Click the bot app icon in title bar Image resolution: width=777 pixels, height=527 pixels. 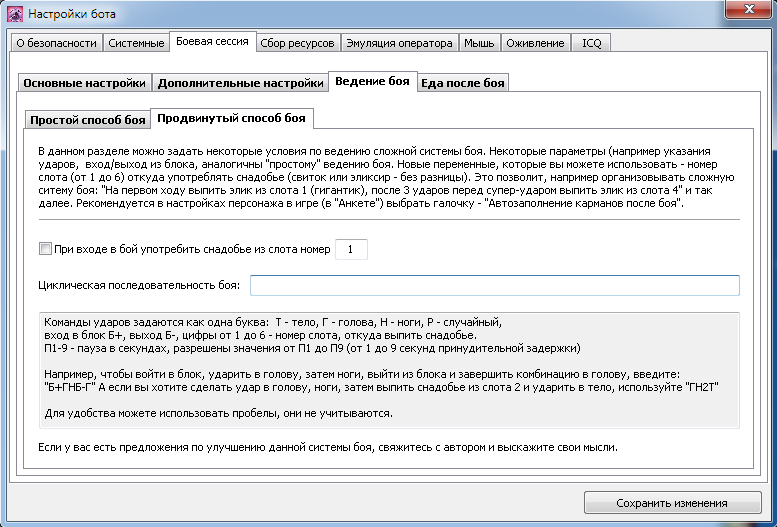14,14
